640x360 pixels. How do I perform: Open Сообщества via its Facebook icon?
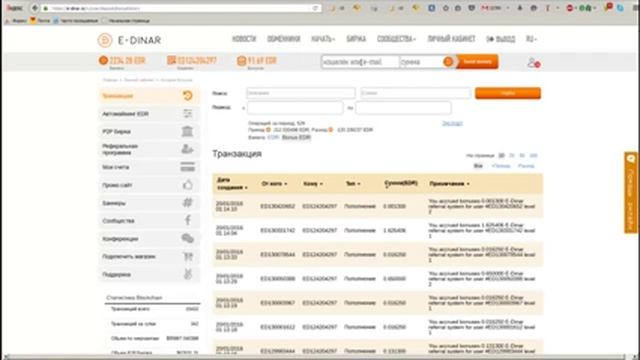187,220
